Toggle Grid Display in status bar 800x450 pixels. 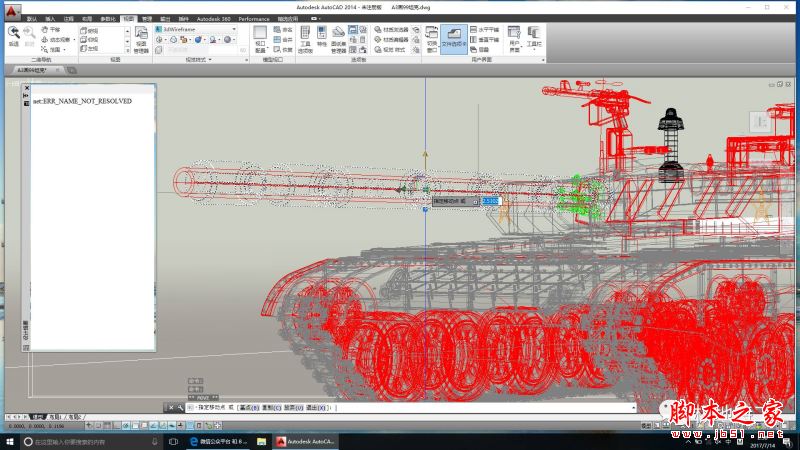tap(108, 426)
